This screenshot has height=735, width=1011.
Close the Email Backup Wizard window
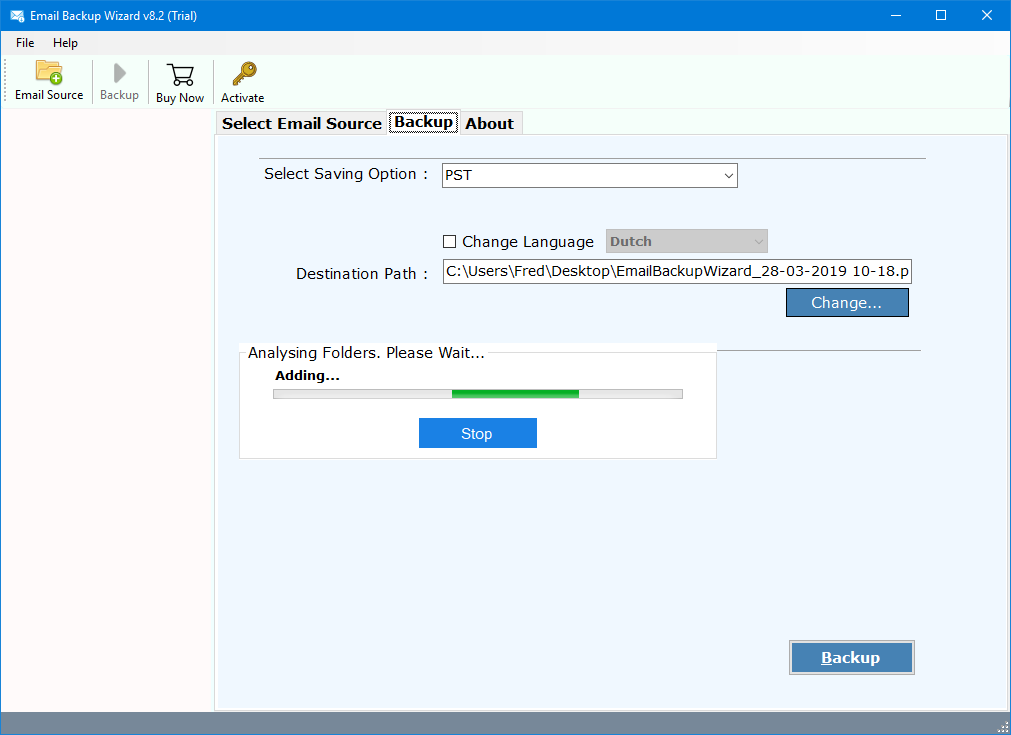(986, 15)
